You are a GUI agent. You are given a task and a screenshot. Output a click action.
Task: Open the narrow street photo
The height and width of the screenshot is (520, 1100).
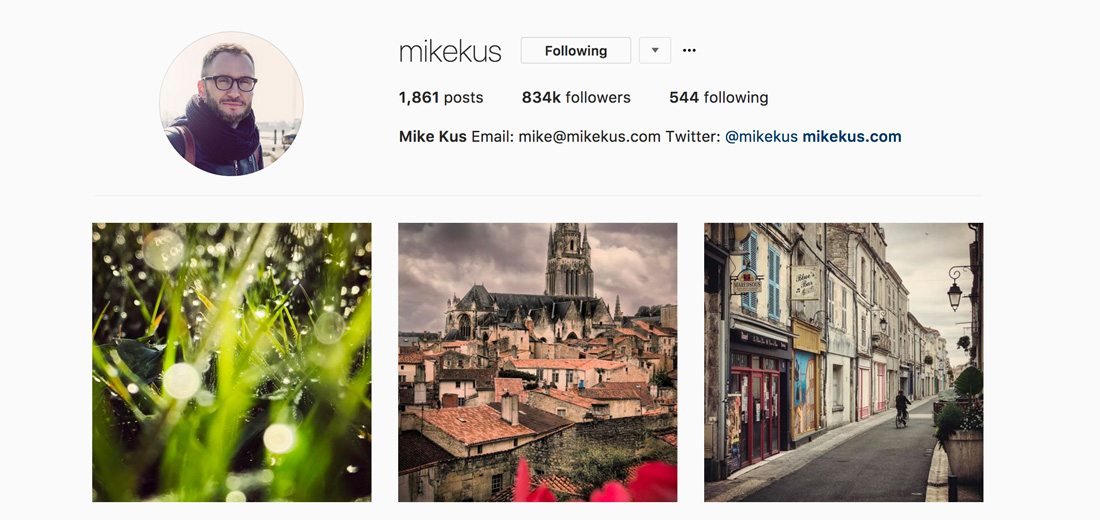pyautogui.click(x=843, y=362)
